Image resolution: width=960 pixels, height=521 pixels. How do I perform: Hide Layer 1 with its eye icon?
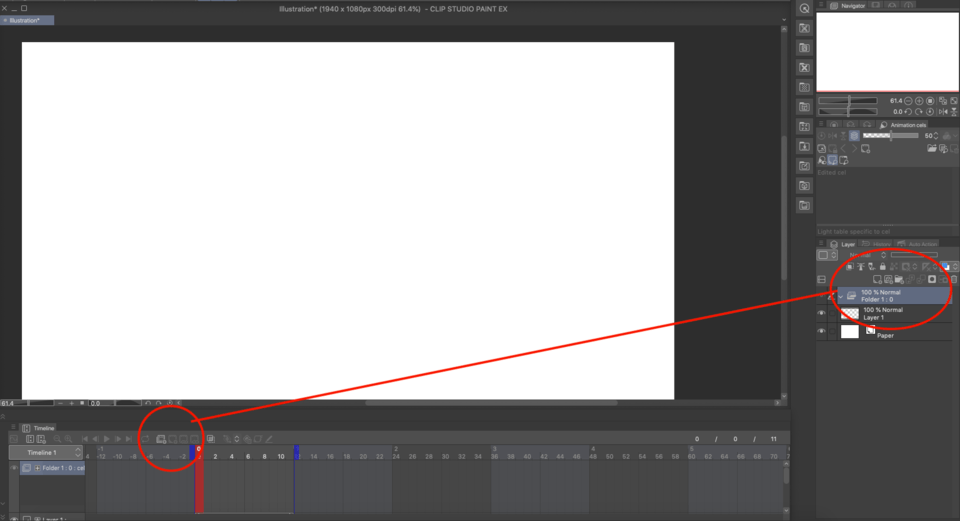tap(822, 313)
